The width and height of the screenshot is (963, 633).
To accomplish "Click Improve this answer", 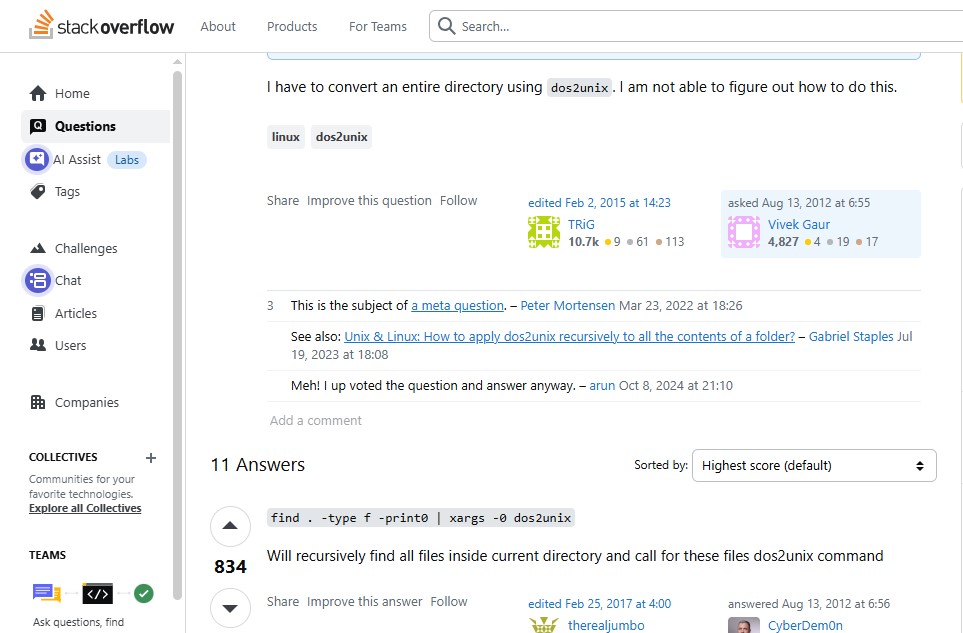I will (x=365, y=602).
